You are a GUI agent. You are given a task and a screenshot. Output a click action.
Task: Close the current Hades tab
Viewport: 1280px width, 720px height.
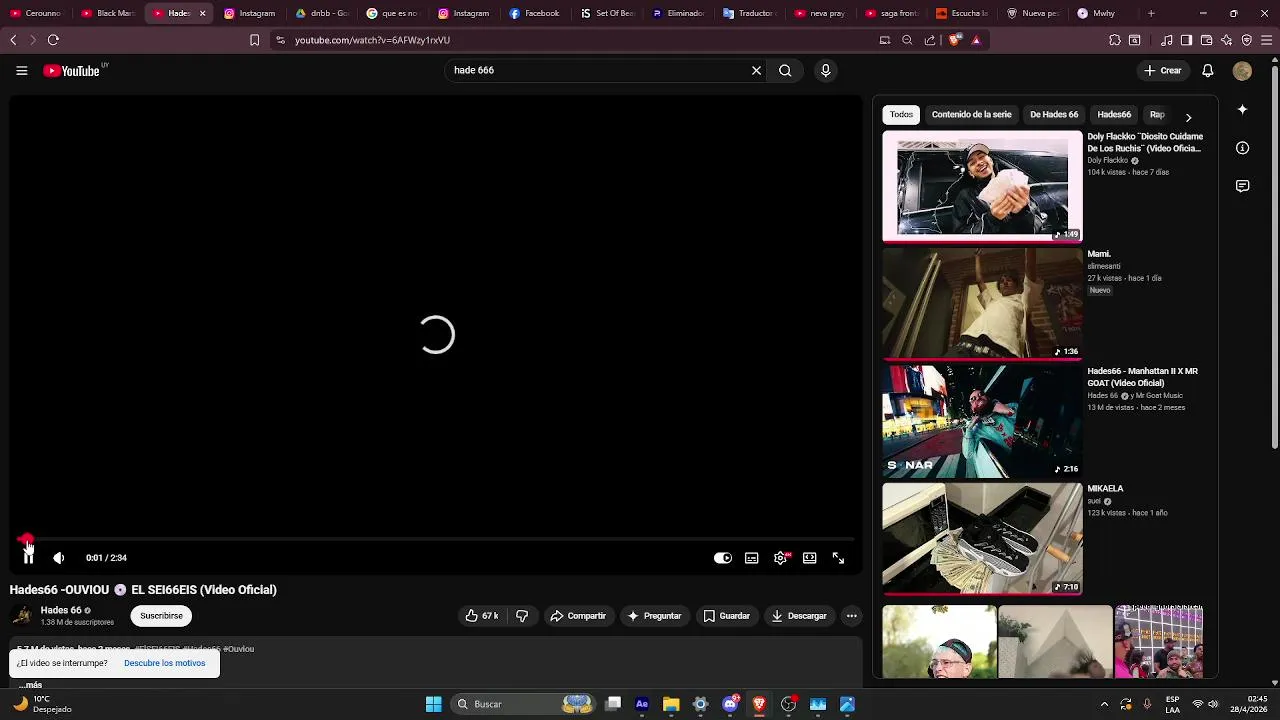pyautogui.click(x=202, y=13)
